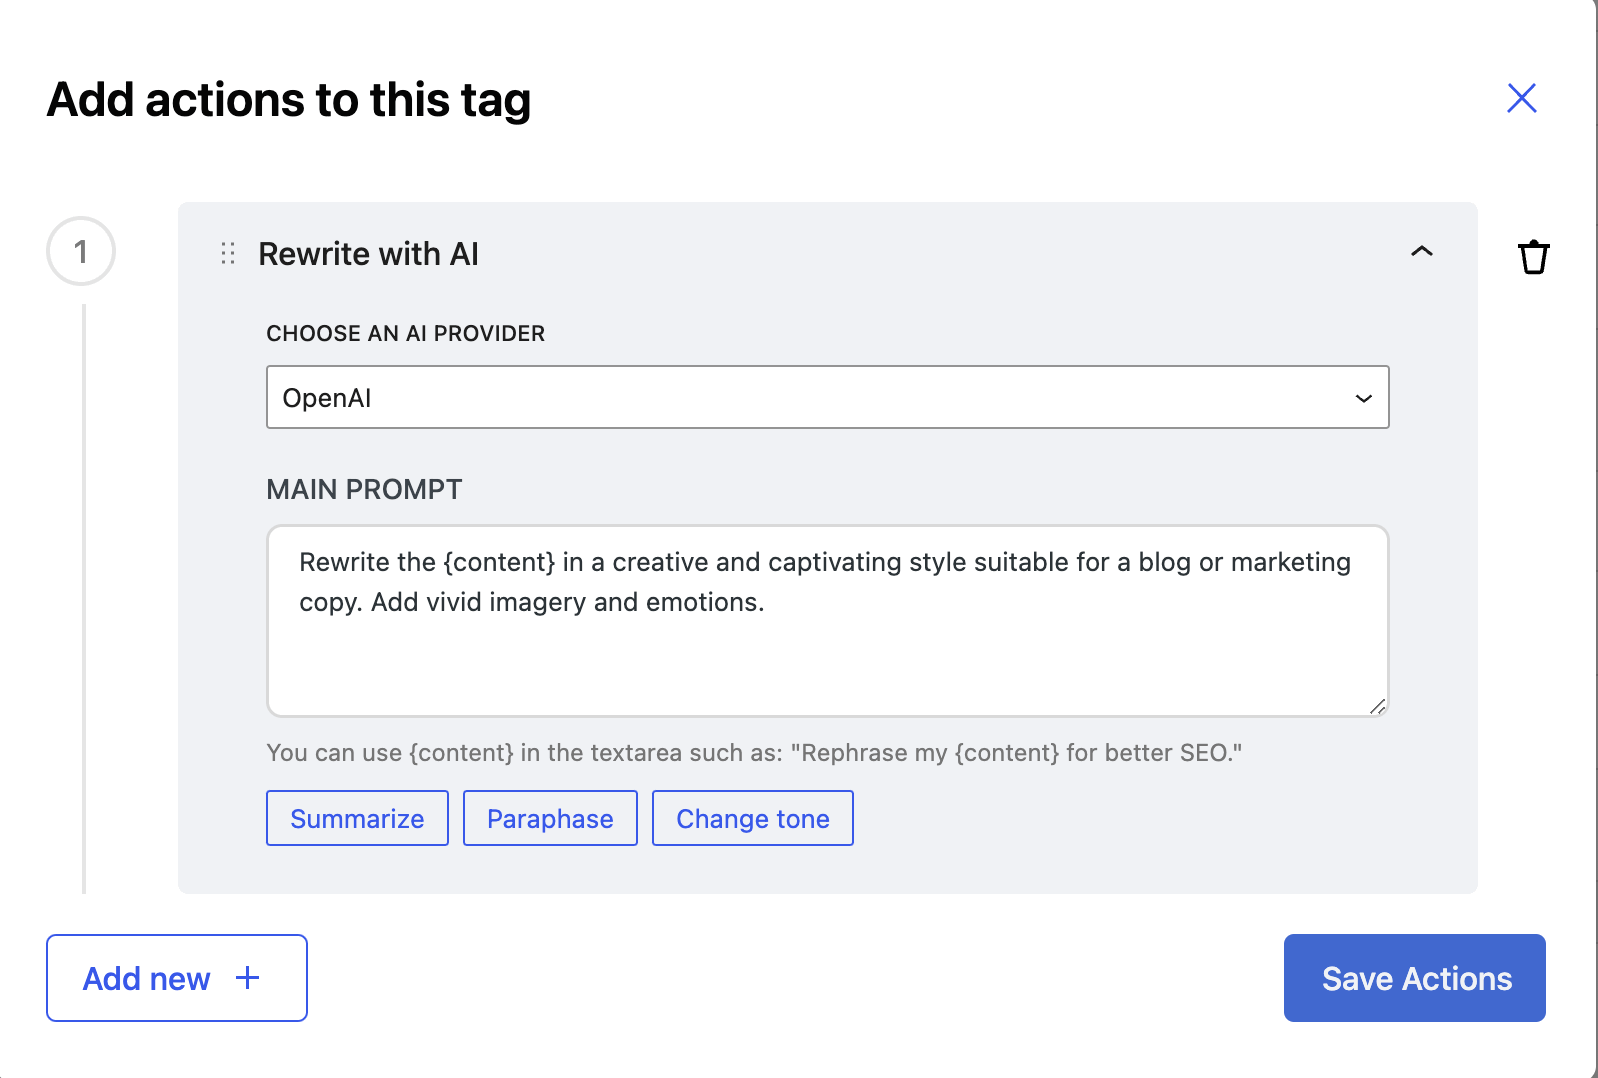The height and width of the screenshot is (1078, 1598).
Task: Click the {content} hint text below the textarea
Action: click(753, 753)
